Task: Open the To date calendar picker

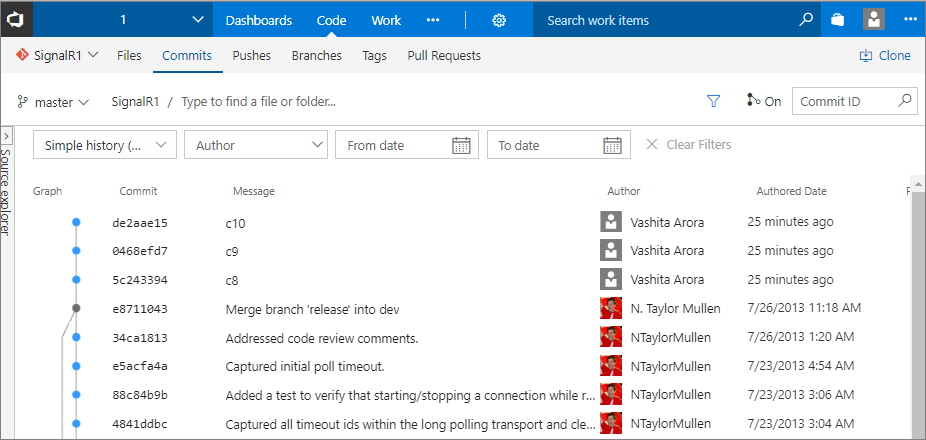Action: tap(613, 145)
